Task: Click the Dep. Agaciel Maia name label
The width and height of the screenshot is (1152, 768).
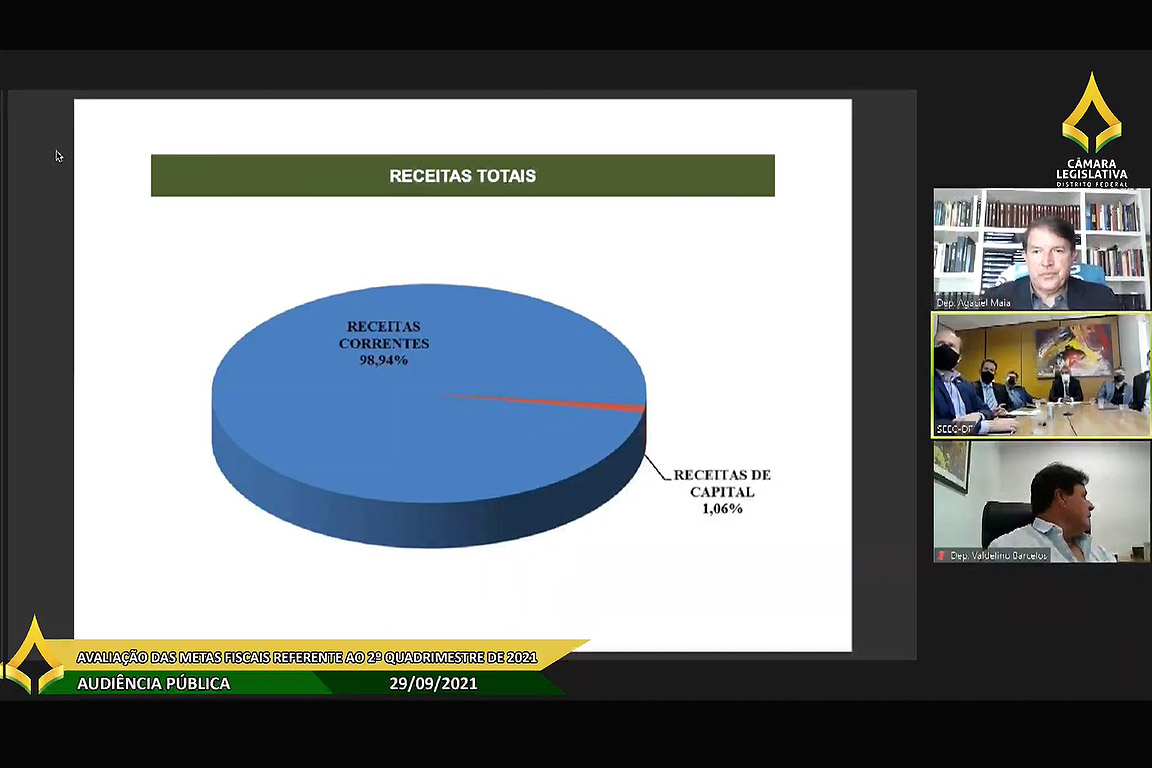Action: pyautogui.click(x=973, y=303)
